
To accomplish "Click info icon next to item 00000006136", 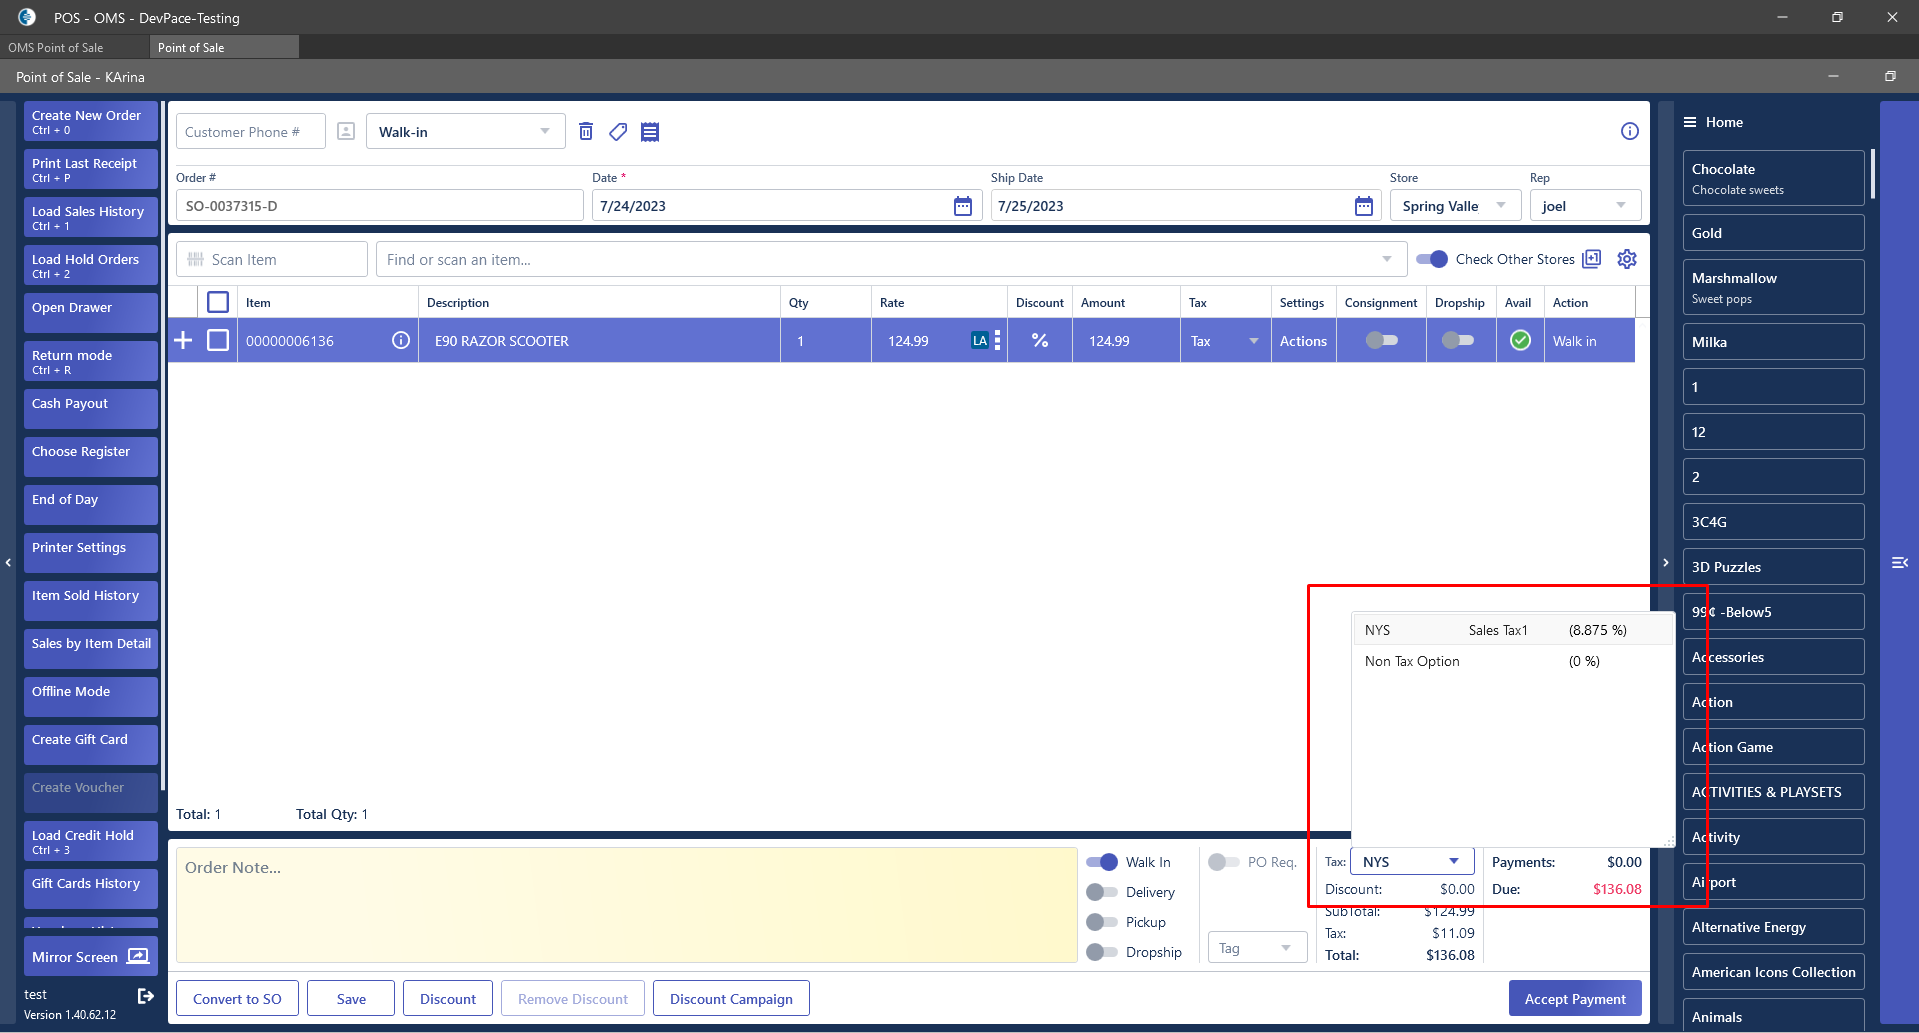I will 401,341.
